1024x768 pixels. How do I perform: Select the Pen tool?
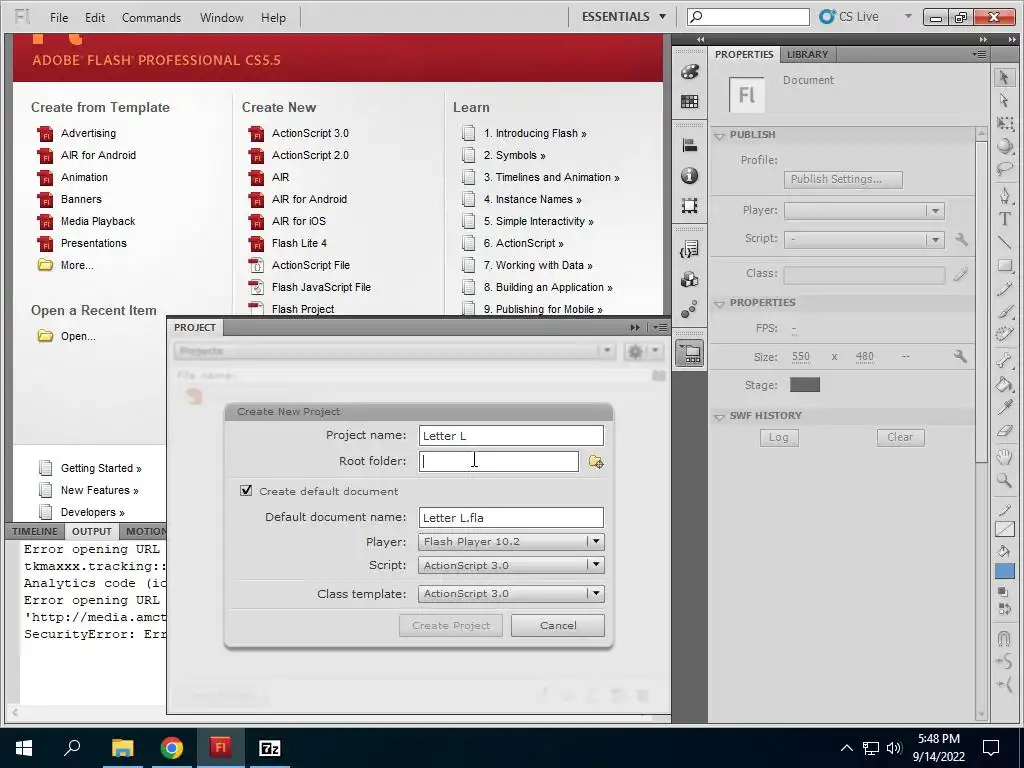(1004, 195)
